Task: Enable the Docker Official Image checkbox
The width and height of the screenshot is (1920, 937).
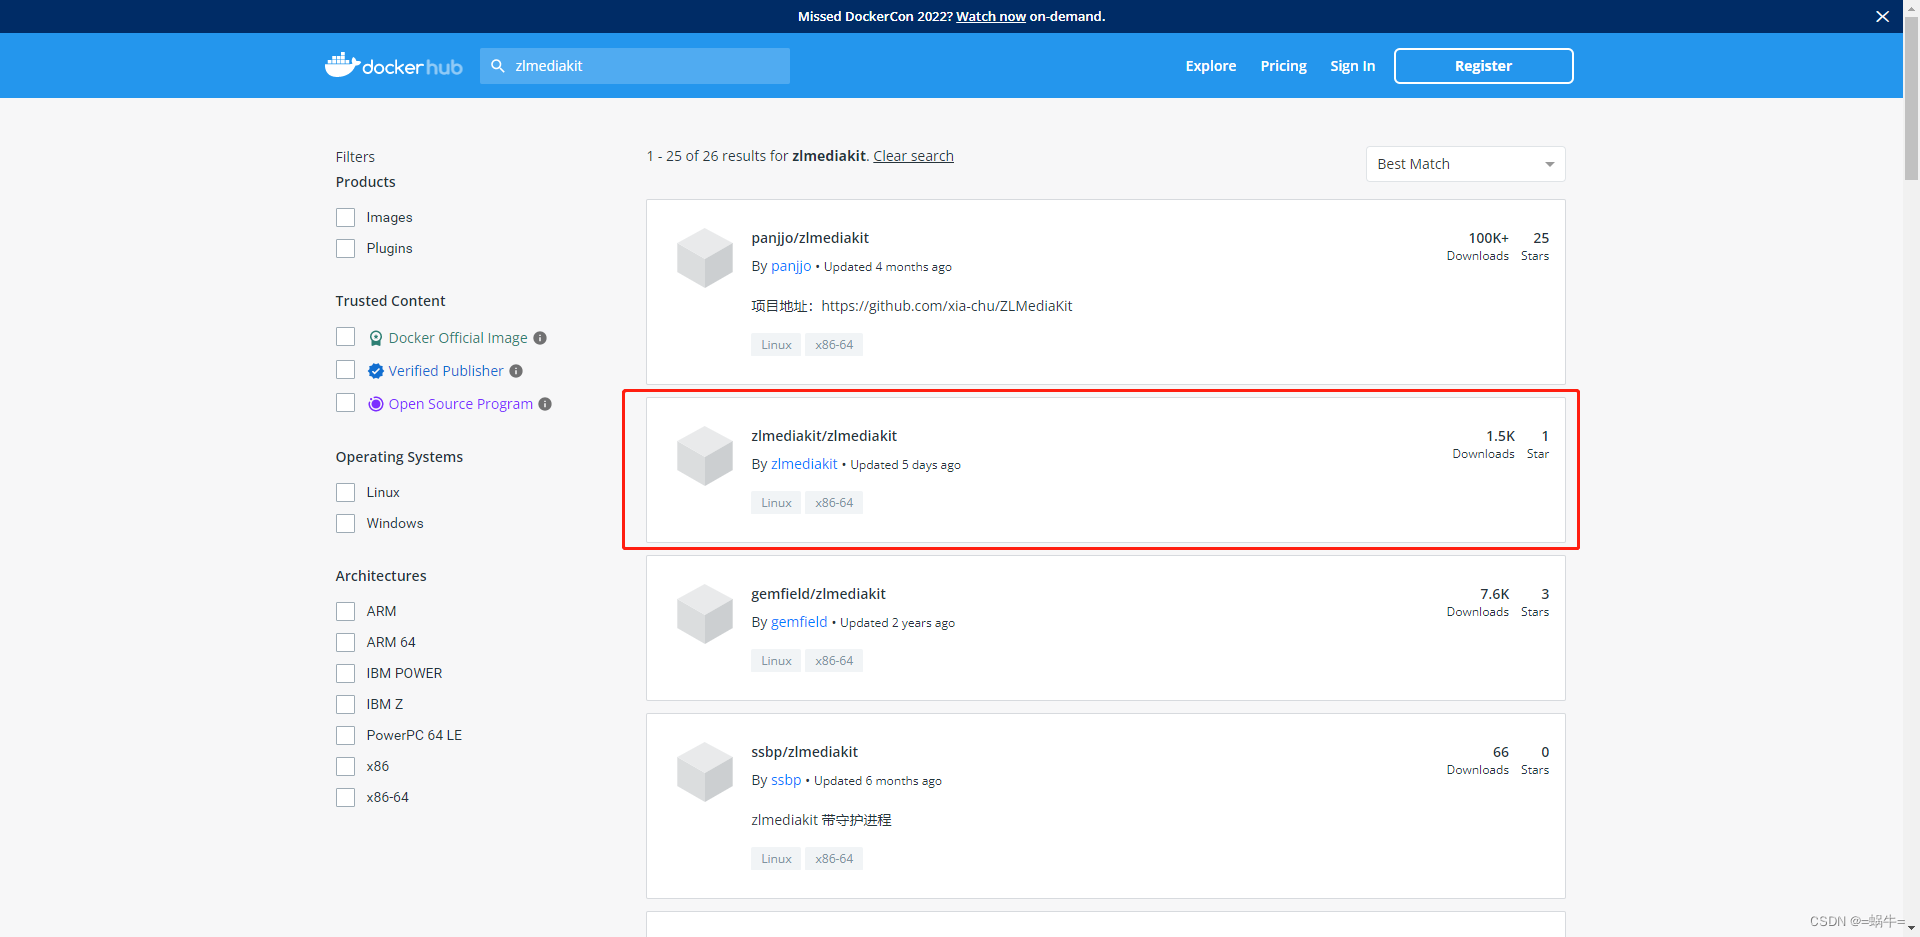Action: pos(346,337)
